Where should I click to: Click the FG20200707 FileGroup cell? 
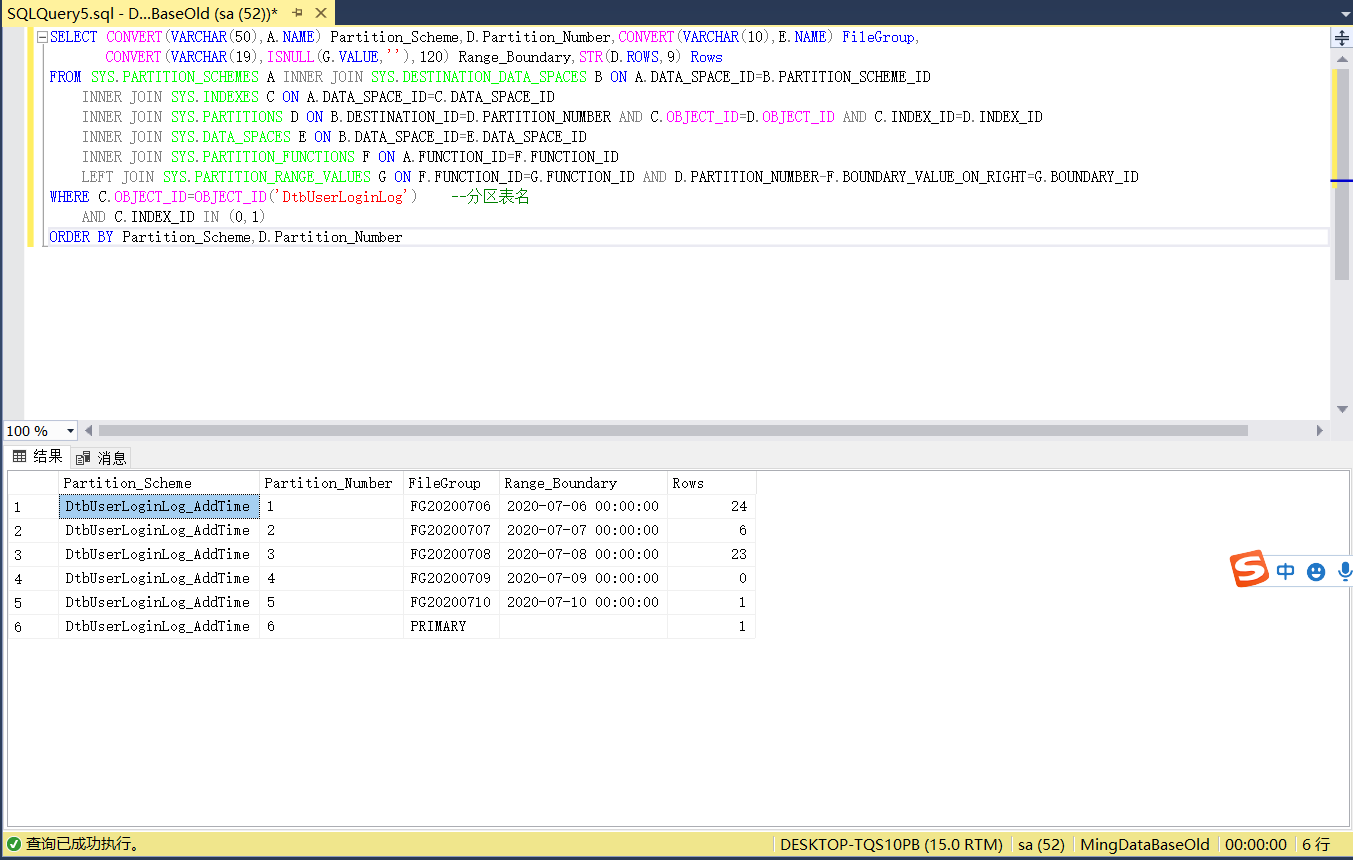tap(452, 530)
